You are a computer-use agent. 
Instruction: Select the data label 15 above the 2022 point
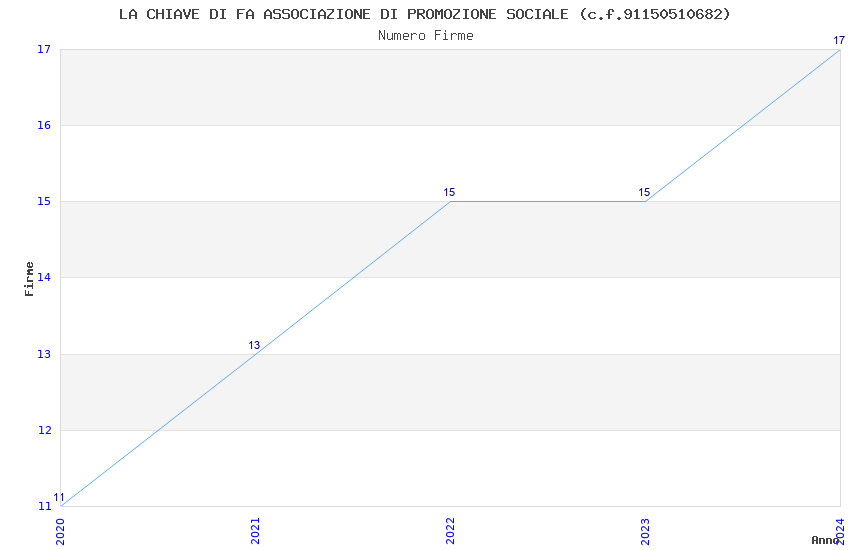tap(449, 192)
